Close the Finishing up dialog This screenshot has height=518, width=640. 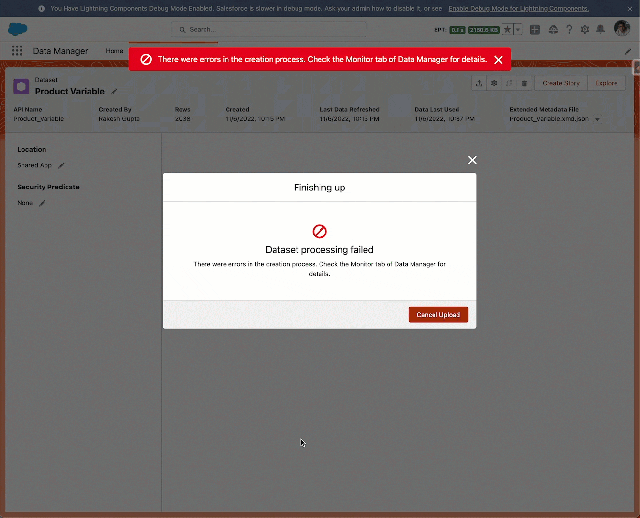pos(472,160)
